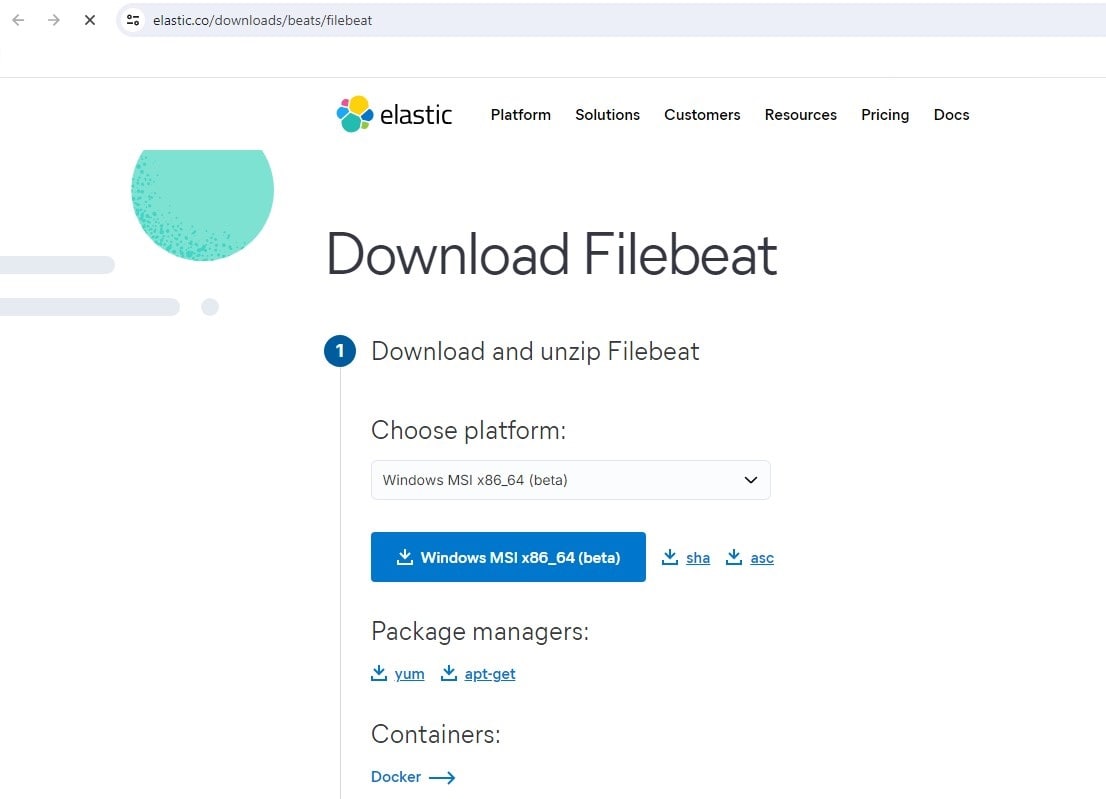This screenshot has height=799, width=1106.
Task: Go to the Pricing page
Action: (885, 115)
